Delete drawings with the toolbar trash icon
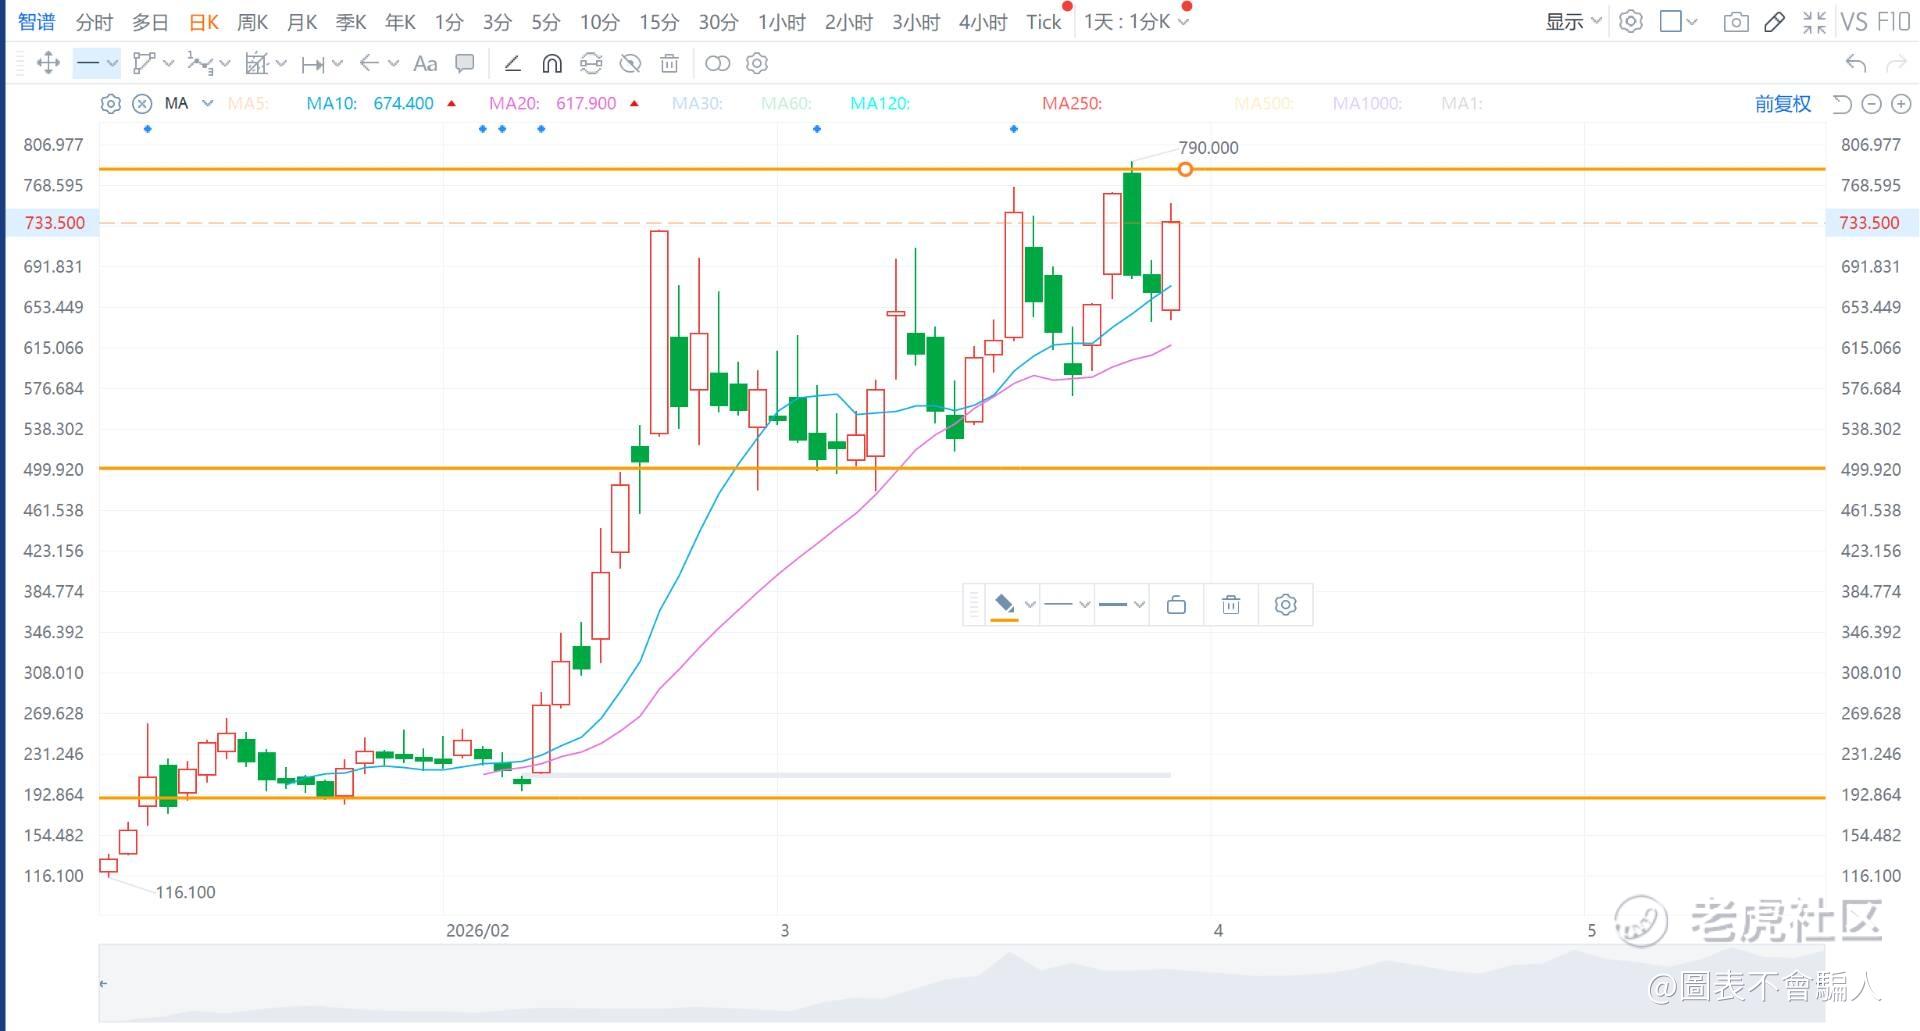 (x=669, y=63)
